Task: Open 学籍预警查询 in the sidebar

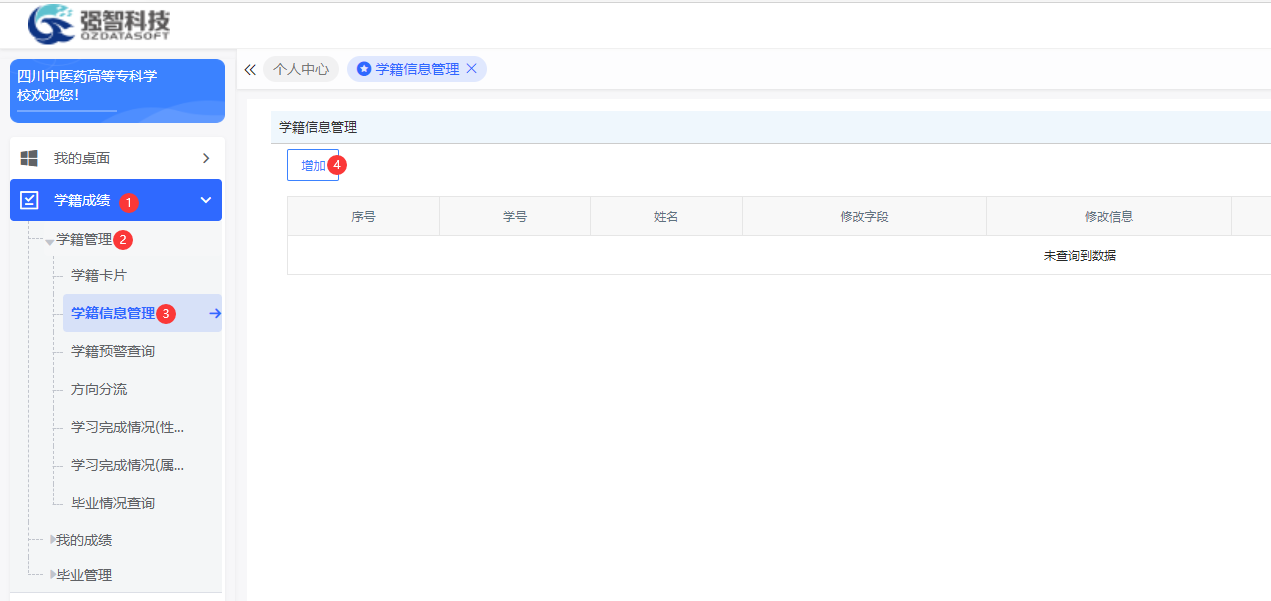Action: (113, 351)
